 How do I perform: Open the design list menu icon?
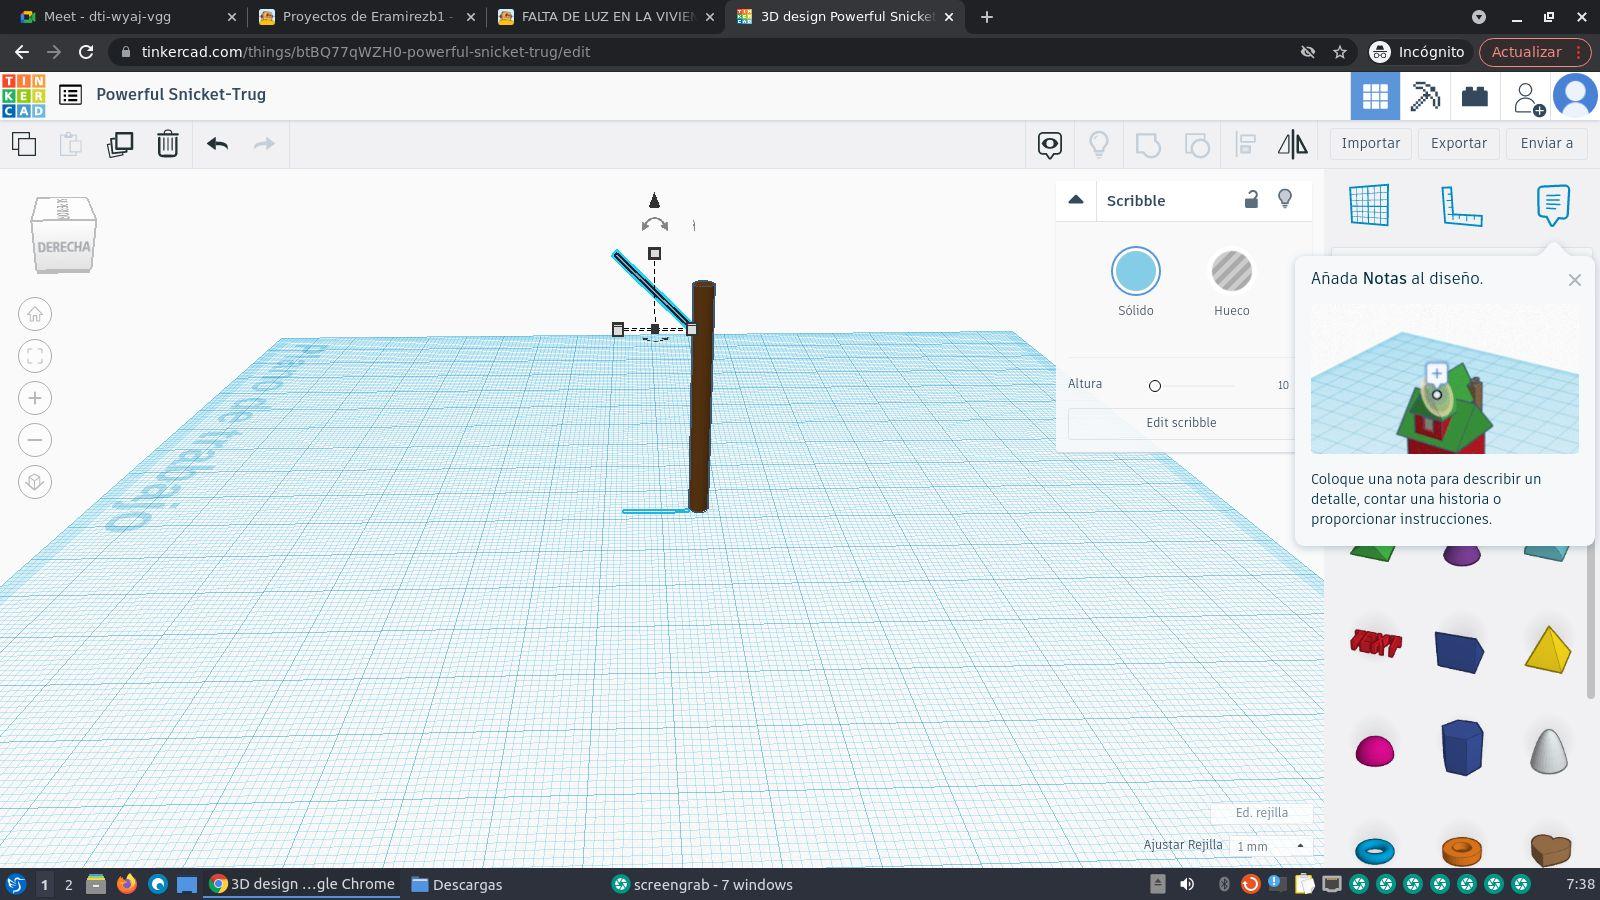(70, 95)
